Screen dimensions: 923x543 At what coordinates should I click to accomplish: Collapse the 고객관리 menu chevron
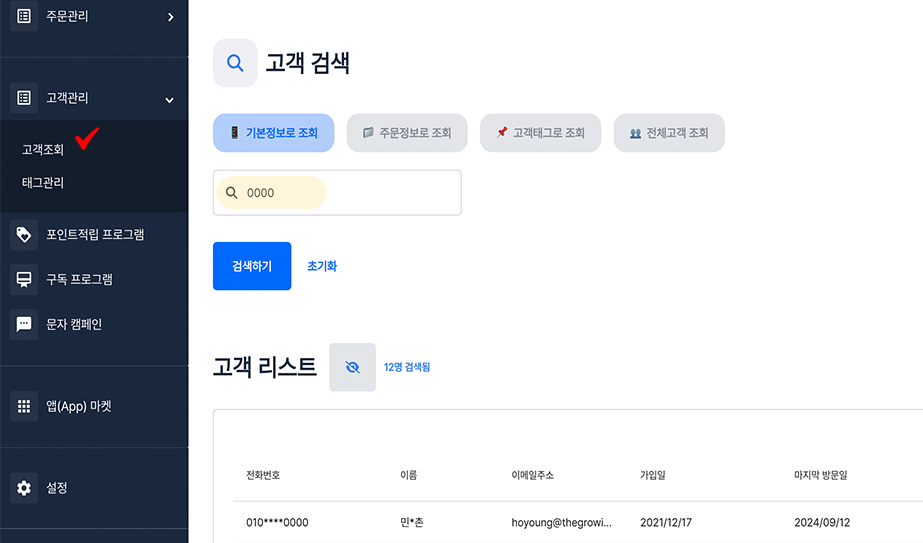169,99
